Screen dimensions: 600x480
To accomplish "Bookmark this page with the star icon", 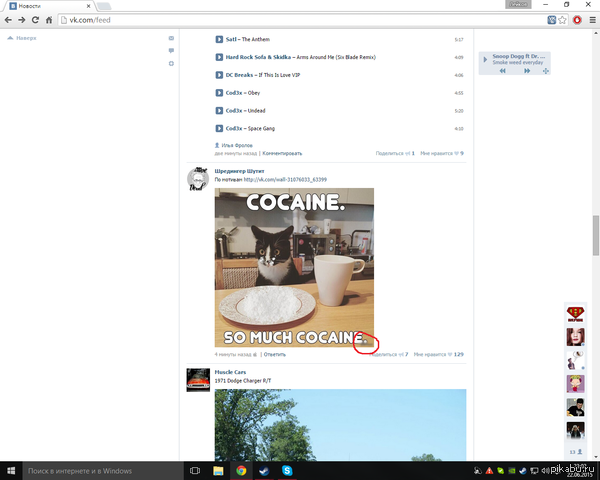I will point(564,20).
